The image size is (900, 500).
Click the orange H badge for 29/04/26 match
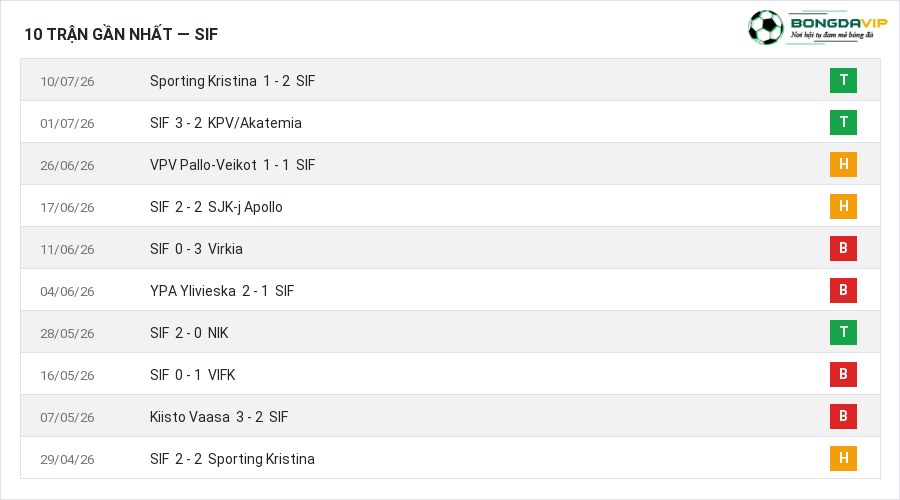pyautogui.click(x=843, y=458)
